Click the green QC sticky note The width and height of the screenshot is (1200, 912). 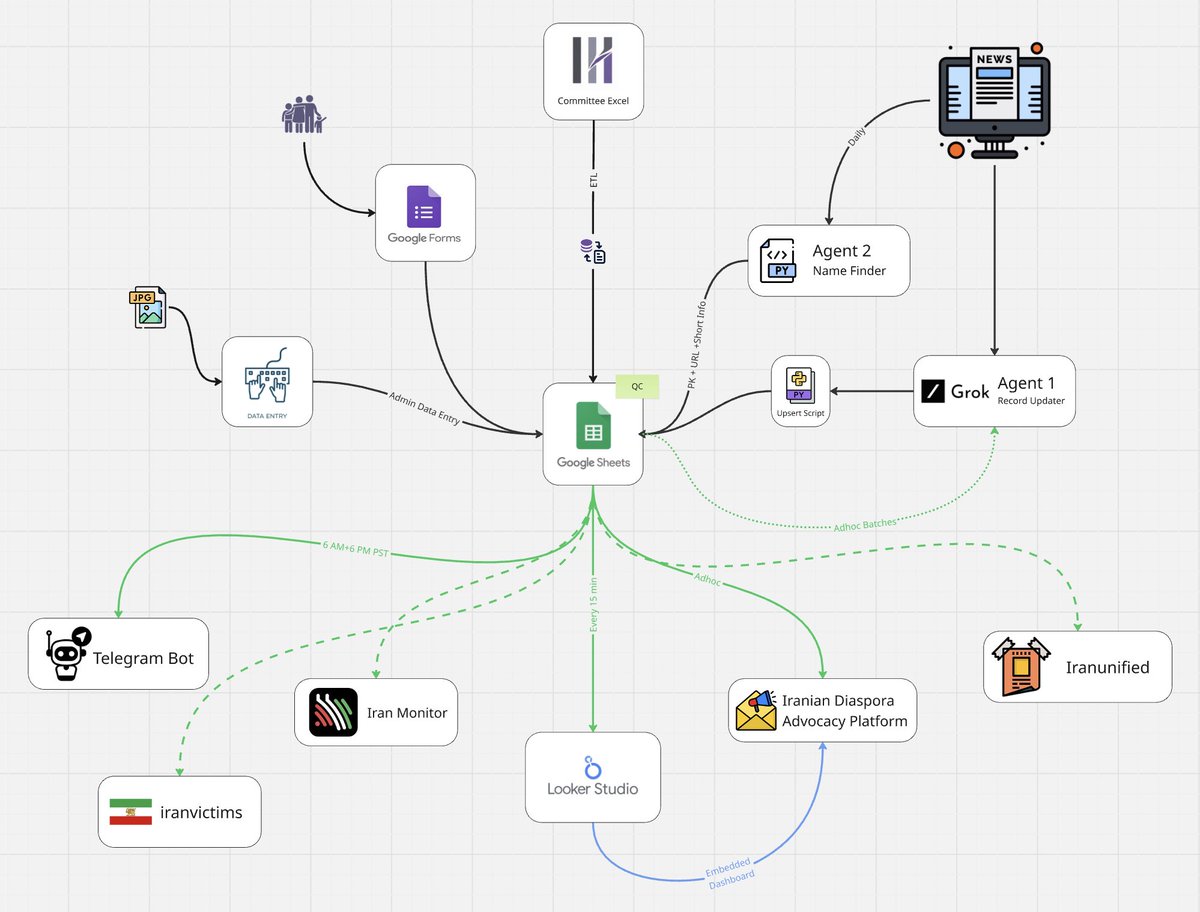pyautogui.click(x=637, y=385)
